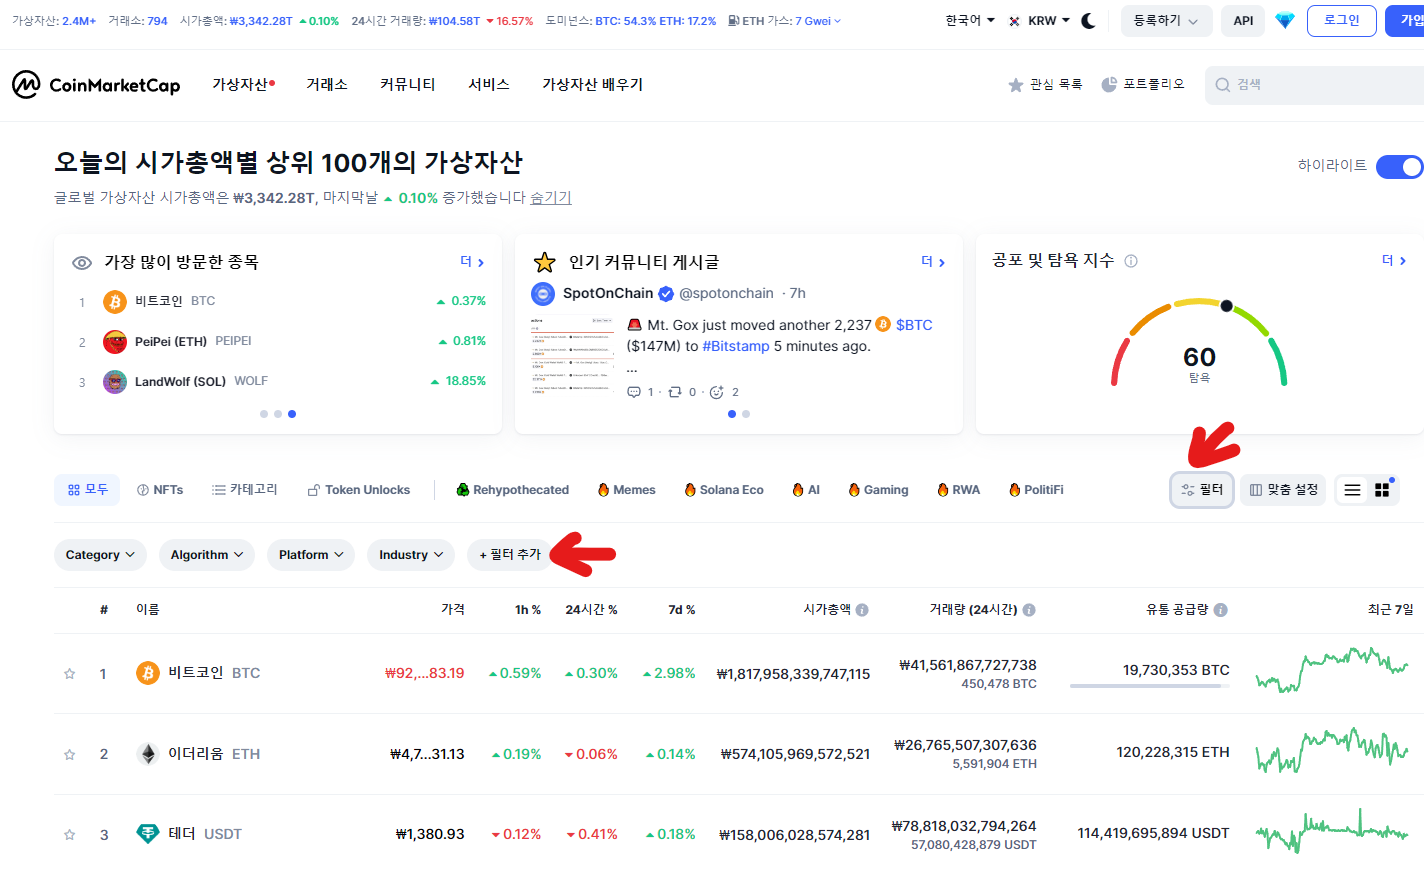Click the LandWolf (SOL) coin icon

click(x=115, y=382)
